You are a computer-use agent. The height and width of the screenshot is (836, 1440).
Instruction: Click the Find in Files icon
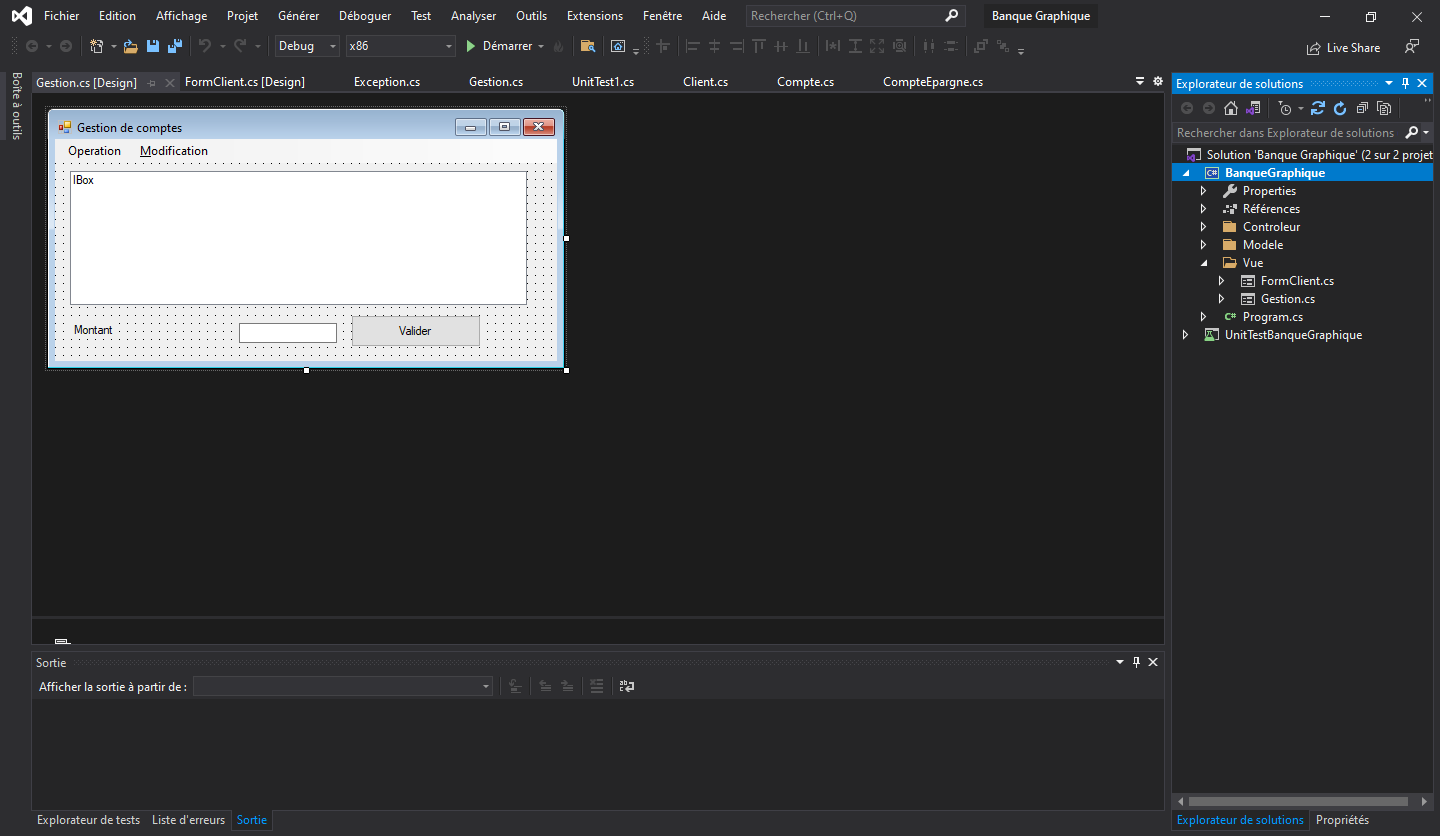[x=588, y=46]
